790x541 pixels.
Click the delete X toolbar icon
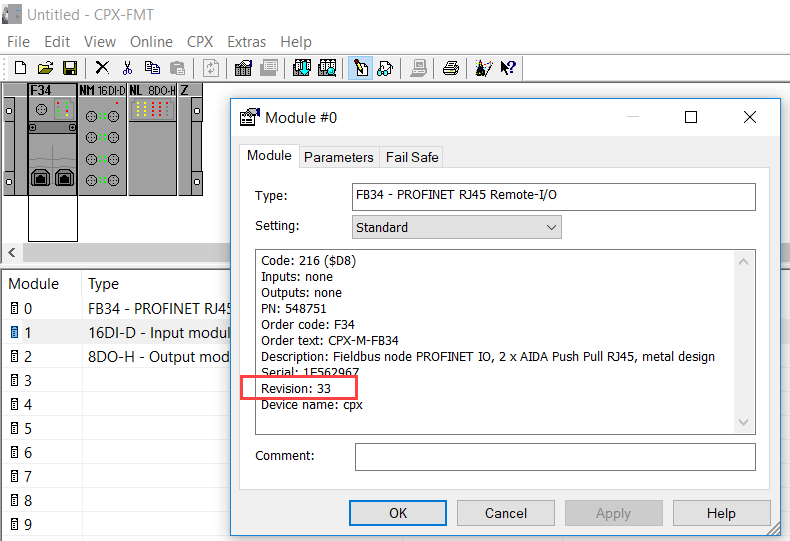(102, 68)
